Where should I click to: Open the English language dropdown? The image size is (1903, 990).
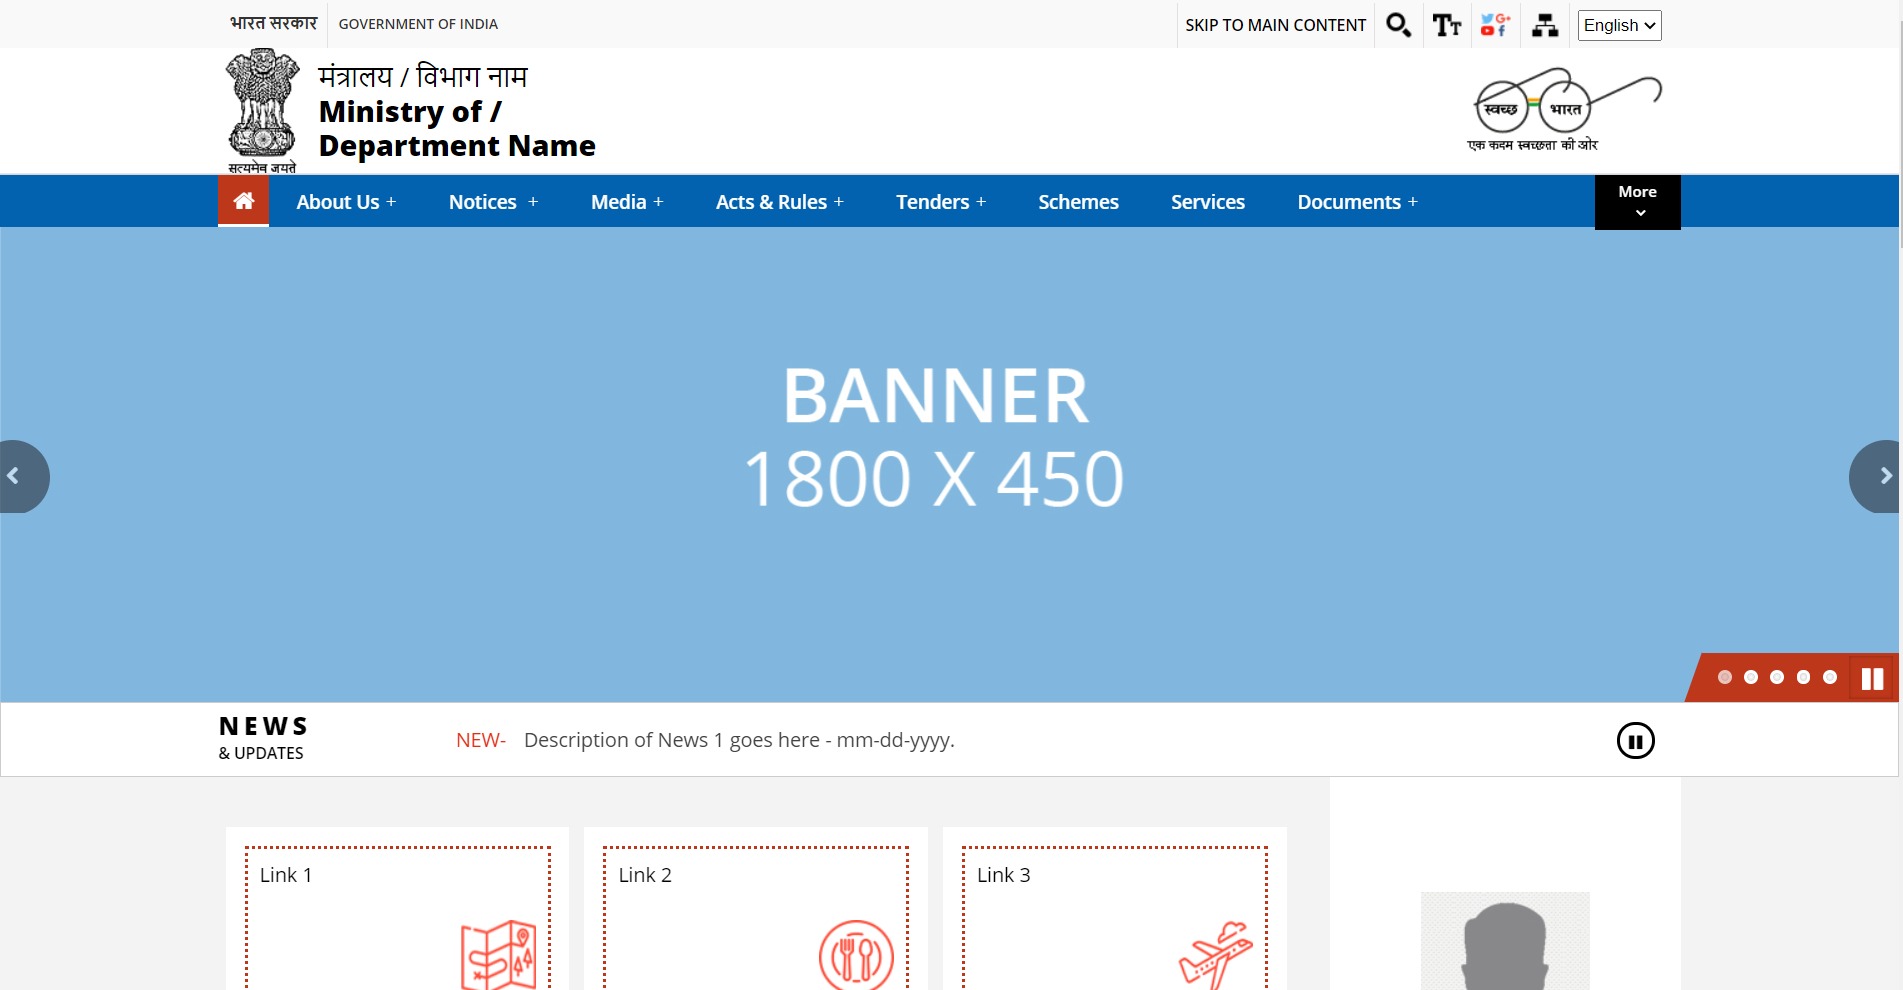1619,25
